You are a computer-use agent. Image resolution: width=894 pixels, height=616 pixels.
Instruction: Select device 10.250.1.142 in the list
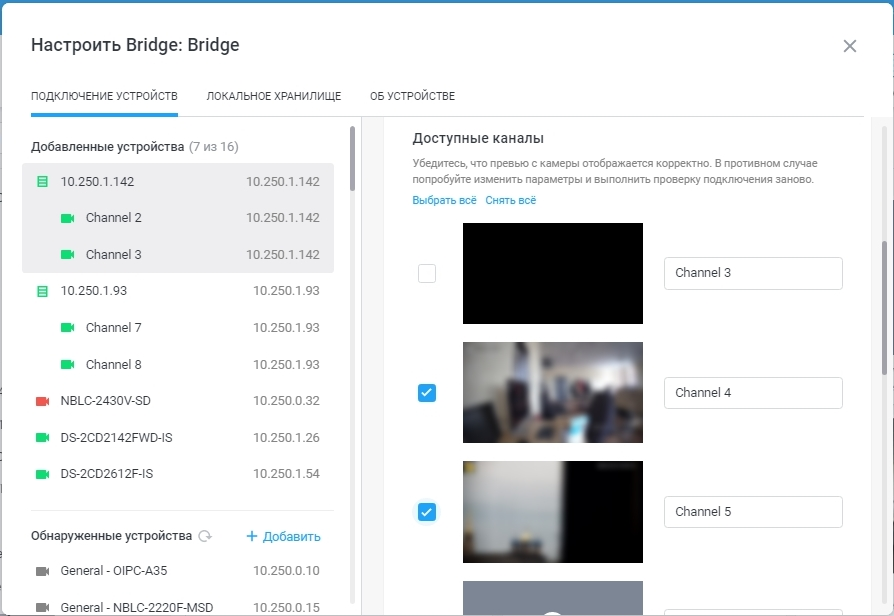coord(178,182)
